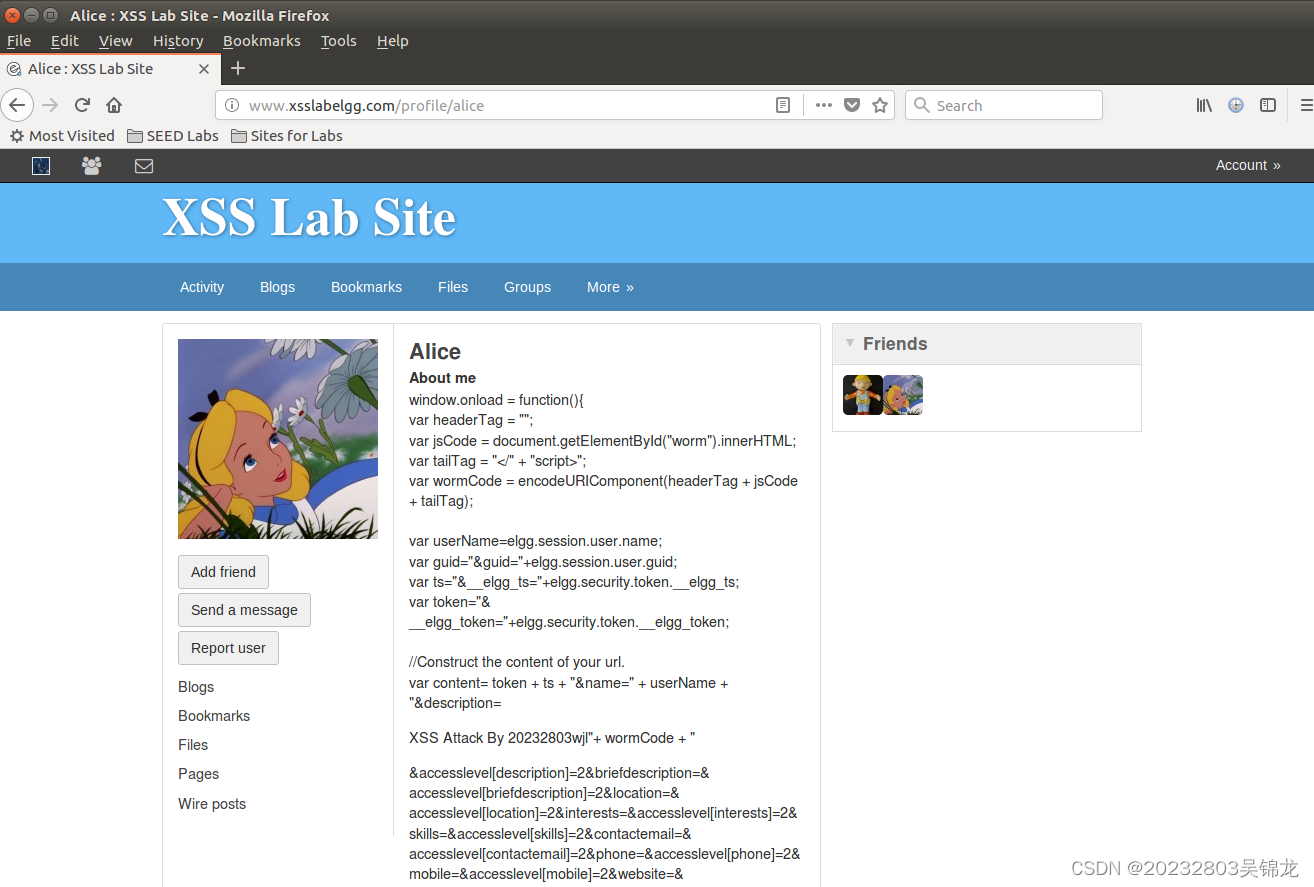This screenshot has height=887, width=1314.
Task: Open Groups page
Action: 527,287
